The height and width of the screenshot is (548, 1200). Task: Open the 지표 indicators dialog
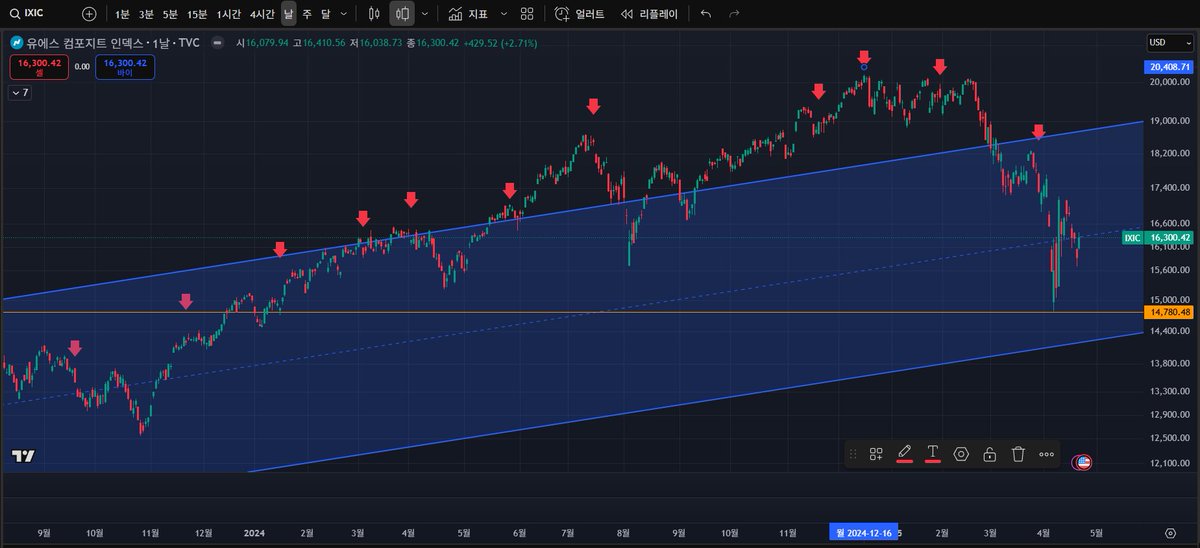tap(468, 14)
